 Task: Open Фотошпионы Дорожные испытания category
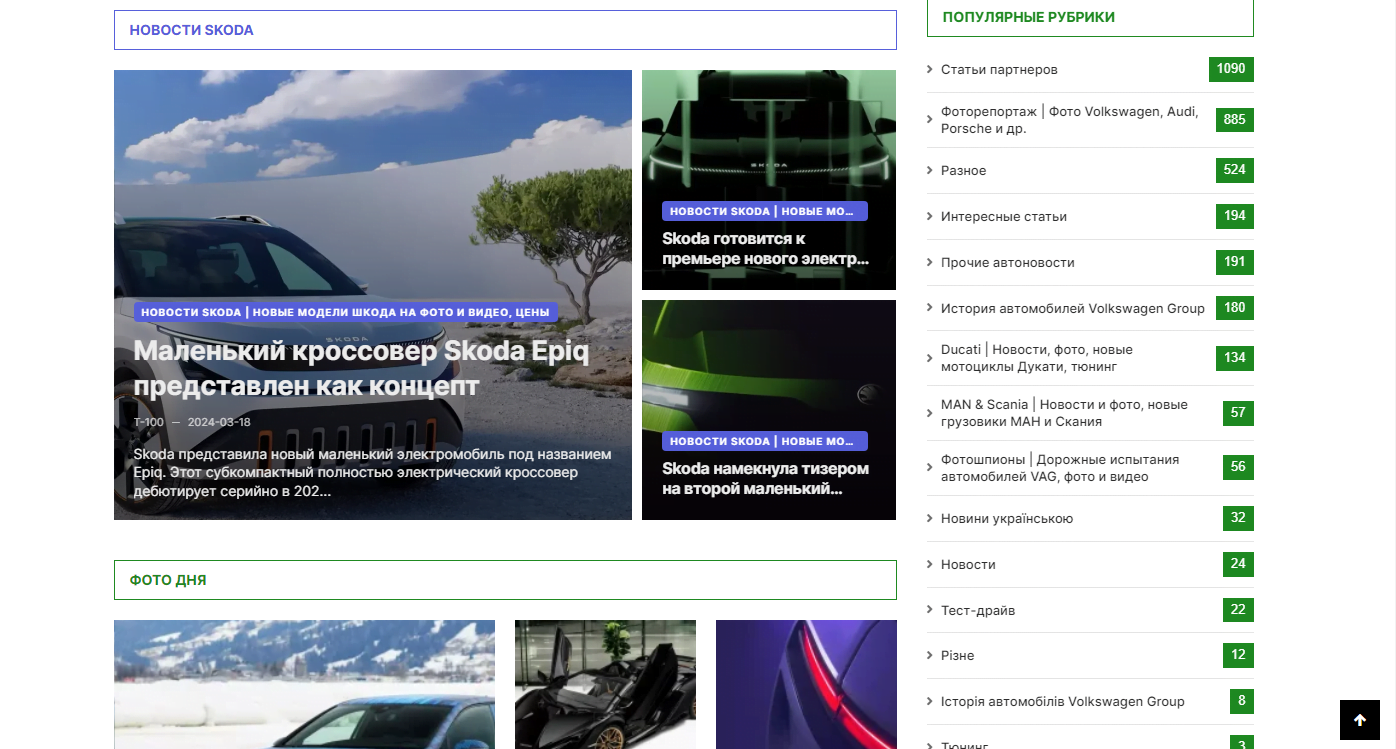click(x=1060, y=468)
